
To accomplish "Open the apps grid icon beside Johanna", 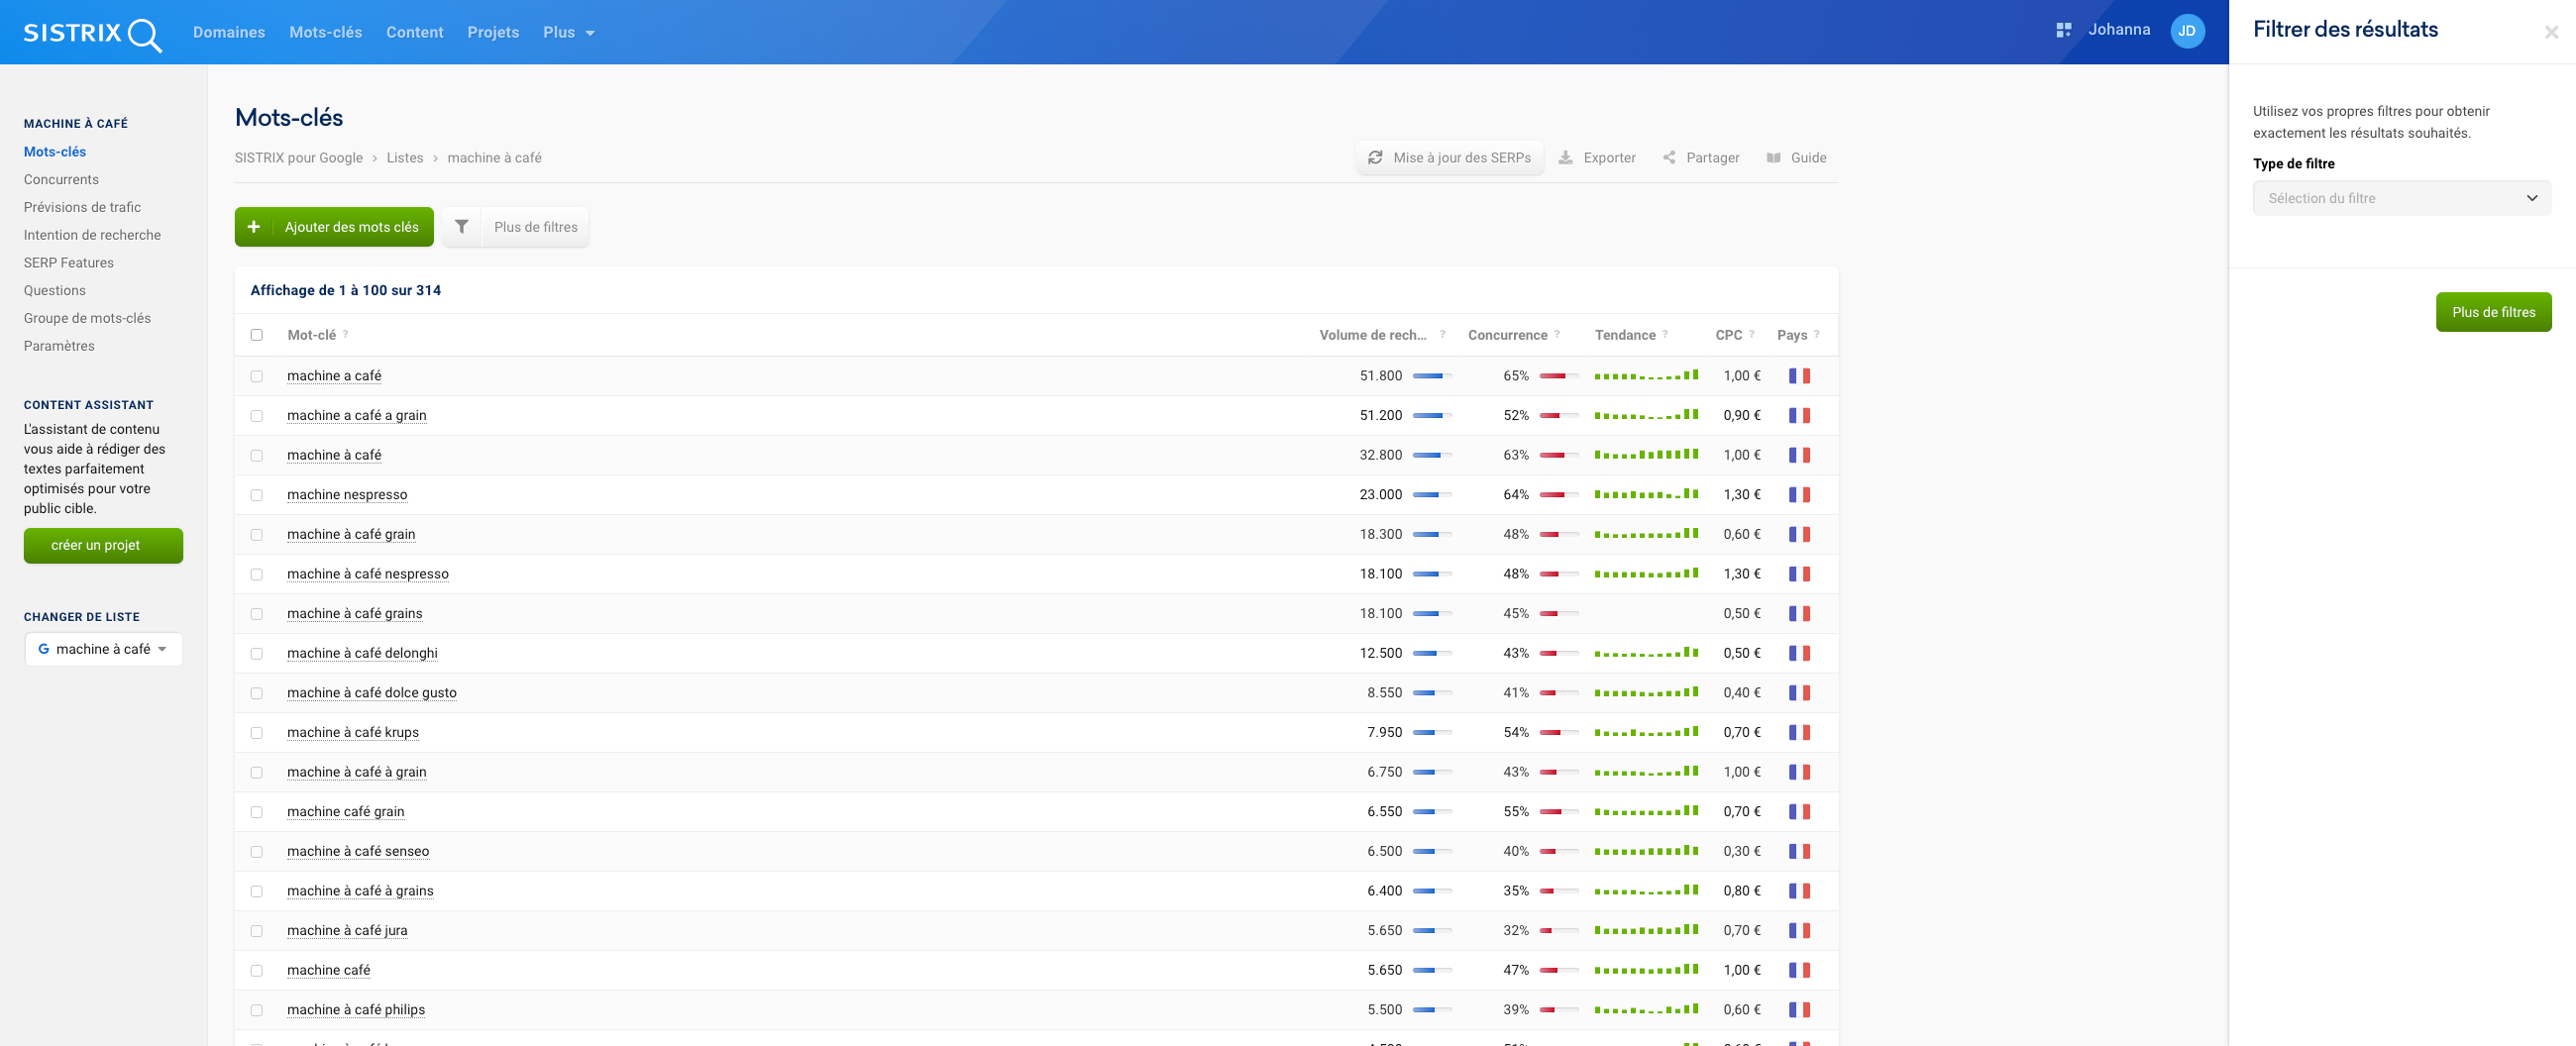I will pos(2063,31).
